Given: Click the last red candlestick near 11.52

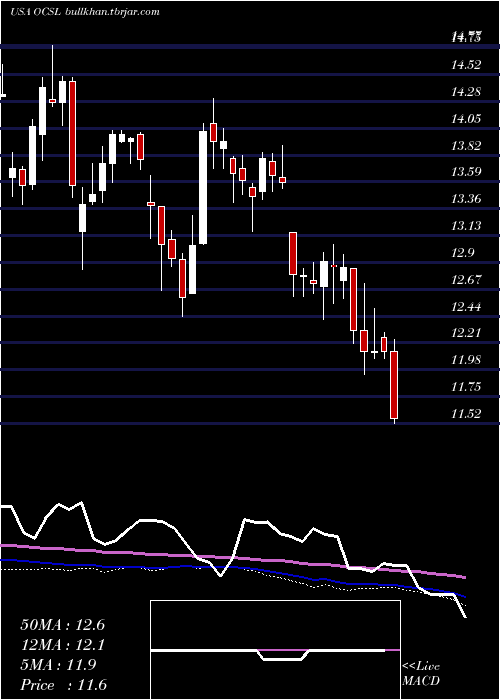Looking at the screenshot, I should tap(394, 385).
